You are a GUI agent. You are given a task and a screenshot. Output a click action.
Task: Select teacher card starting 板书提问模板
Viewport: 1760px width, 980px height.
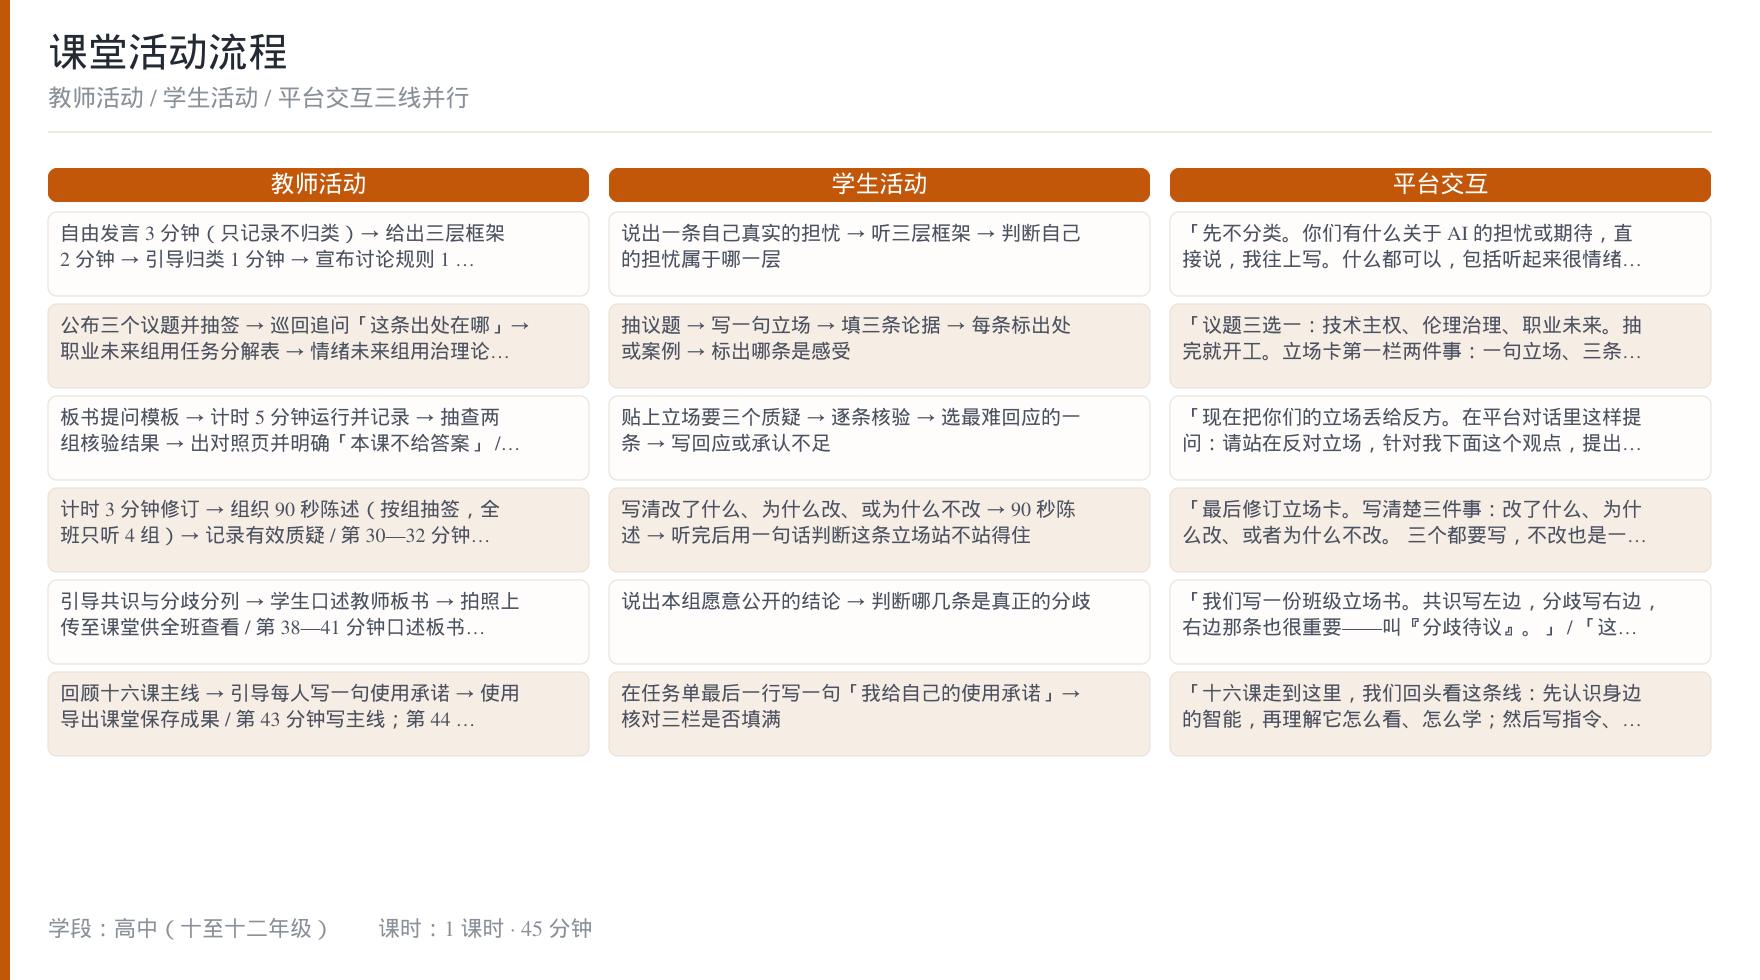point(318,438)
